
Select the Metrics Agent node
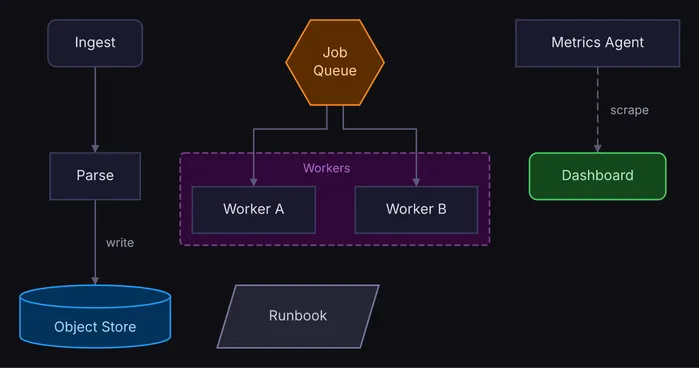click(597, 43)
